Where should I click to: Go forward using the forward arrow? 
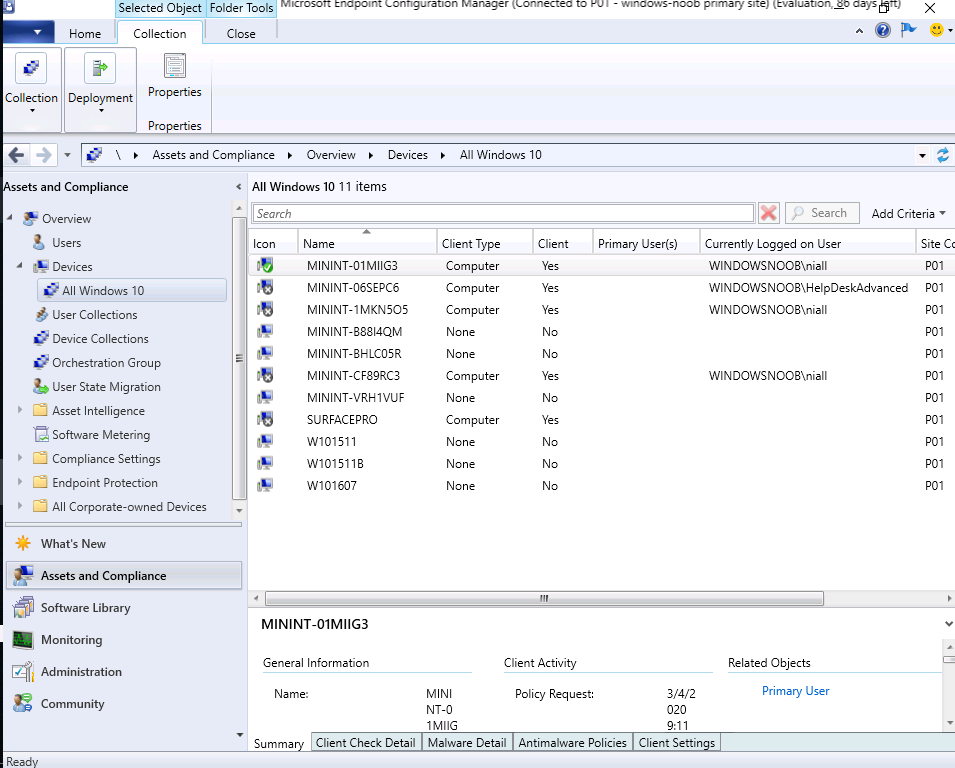[43, 155]
